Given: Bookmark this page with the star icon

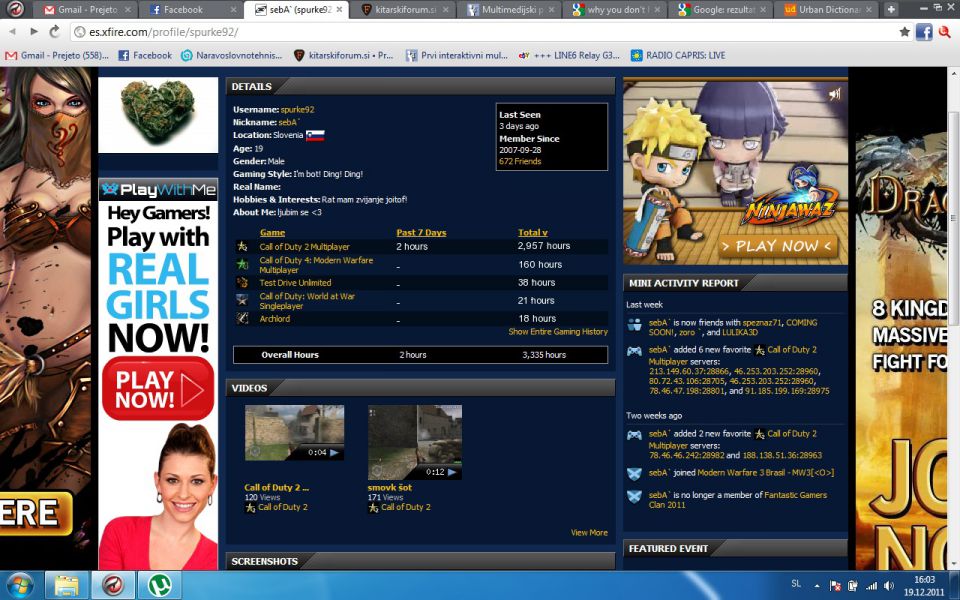Looking at the screenshot, I should tap(904, 32).
